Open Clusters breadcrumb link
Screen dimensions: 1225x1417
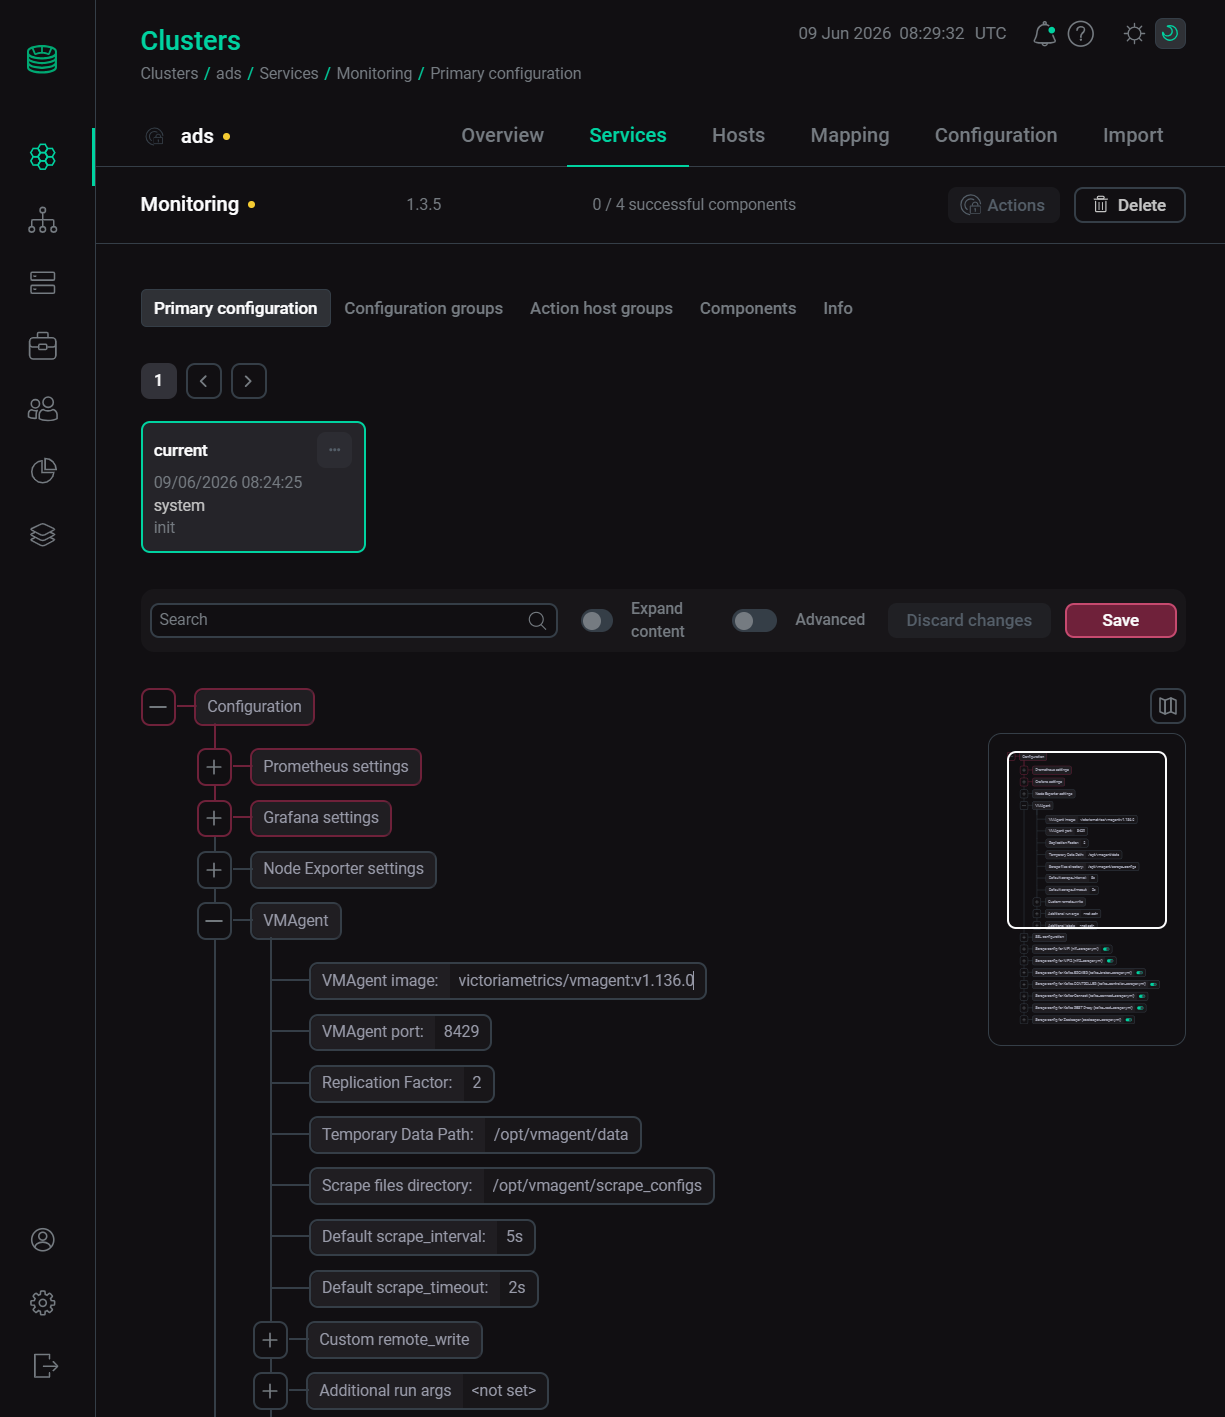click(x=169, y=74)
